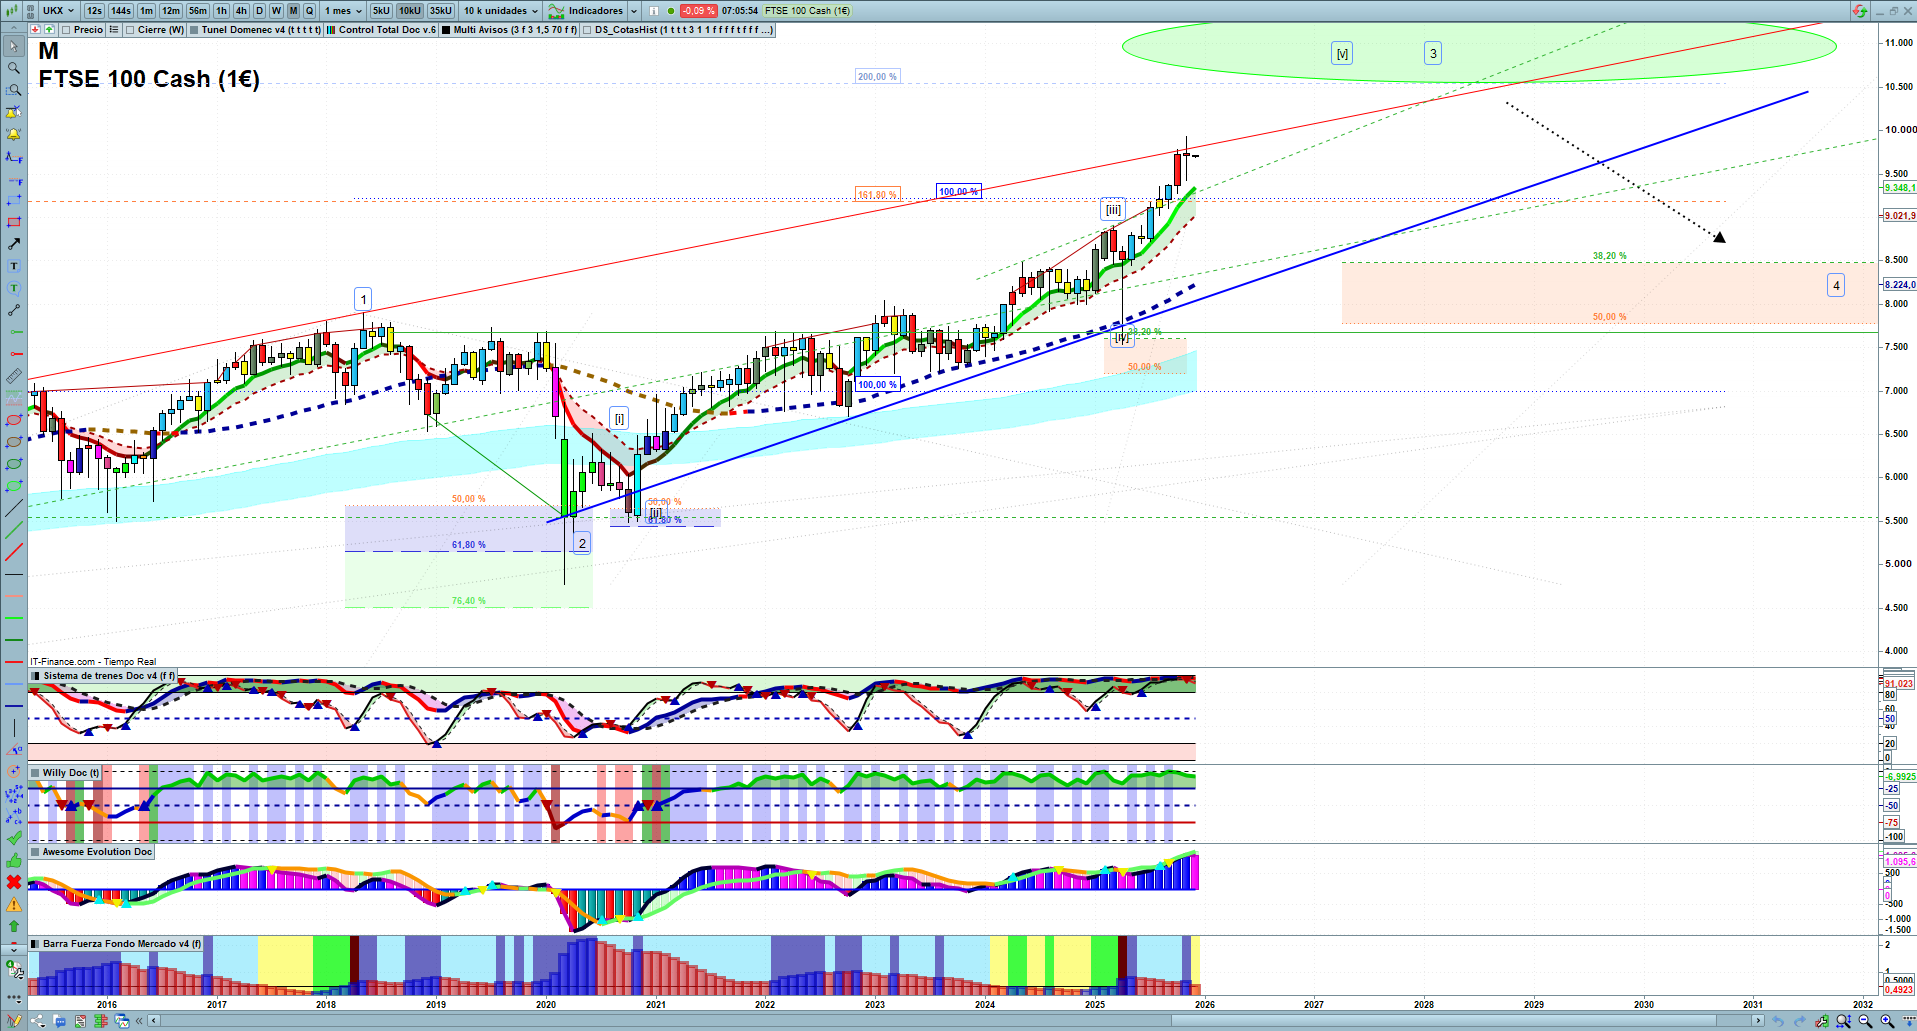Toggle the Awesome Evolution Doc checkbox
Viewport: 1917px width, 1031px height.
click(36, 852)
